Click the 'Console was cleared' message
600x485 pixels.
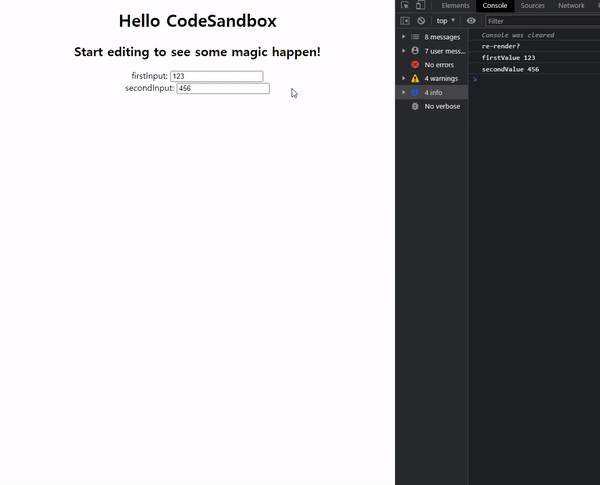pos(517,35)
